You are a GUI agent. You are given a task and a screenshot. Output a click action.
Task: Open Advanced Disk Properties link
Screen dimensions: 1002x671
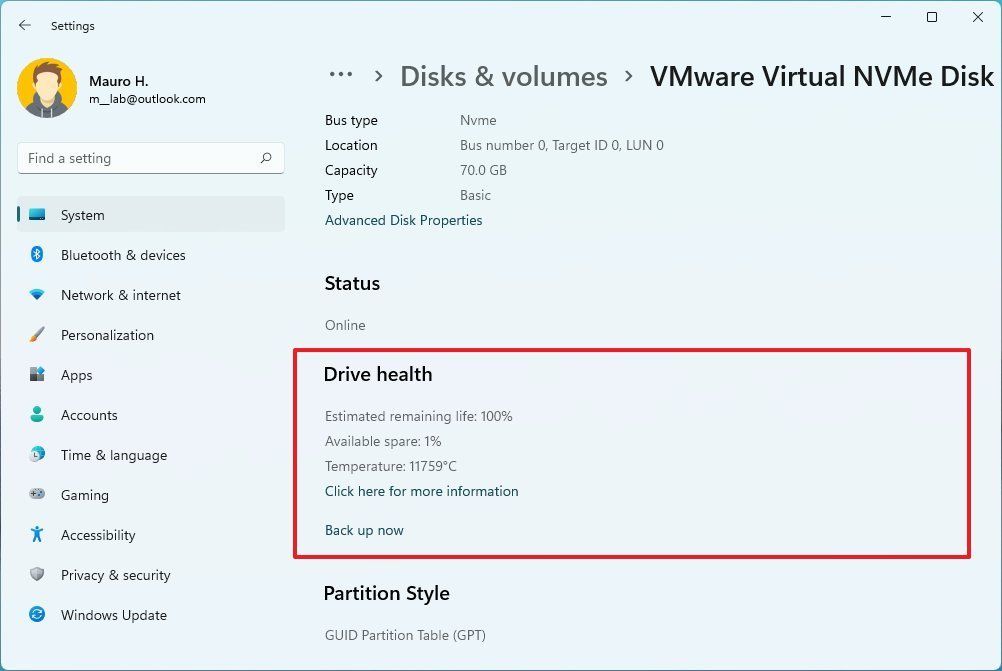[403, 220]
